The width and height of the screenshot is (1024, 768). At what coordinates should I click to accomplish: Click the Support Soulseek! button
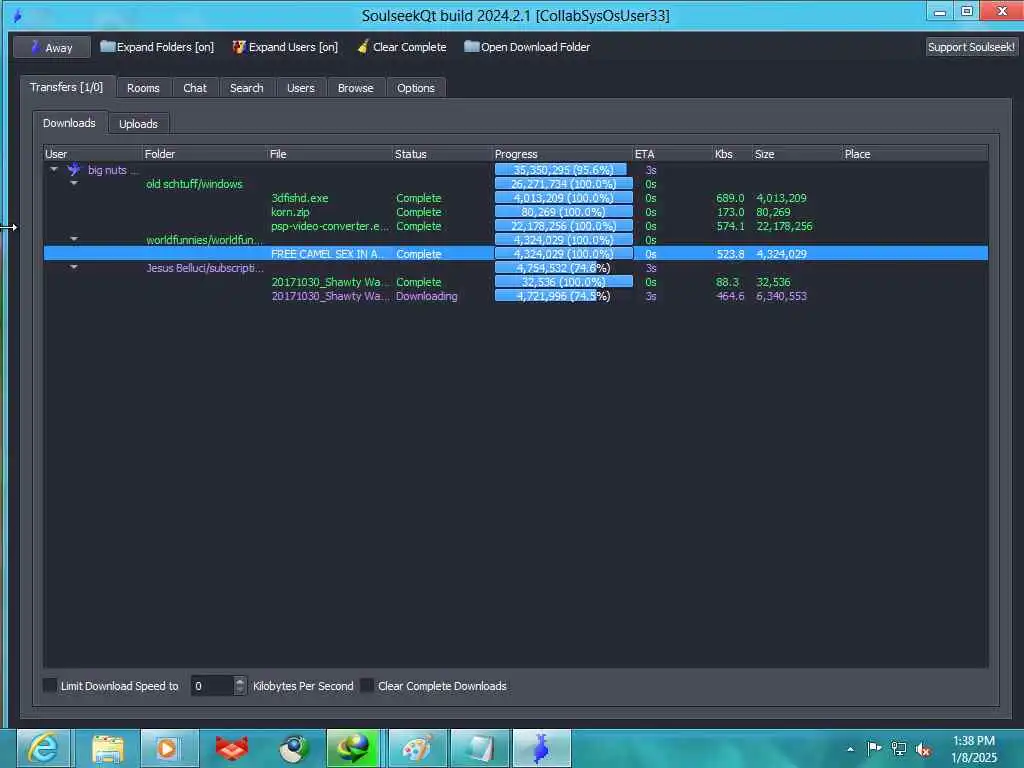pyautogui.click(x=971, y=47)
